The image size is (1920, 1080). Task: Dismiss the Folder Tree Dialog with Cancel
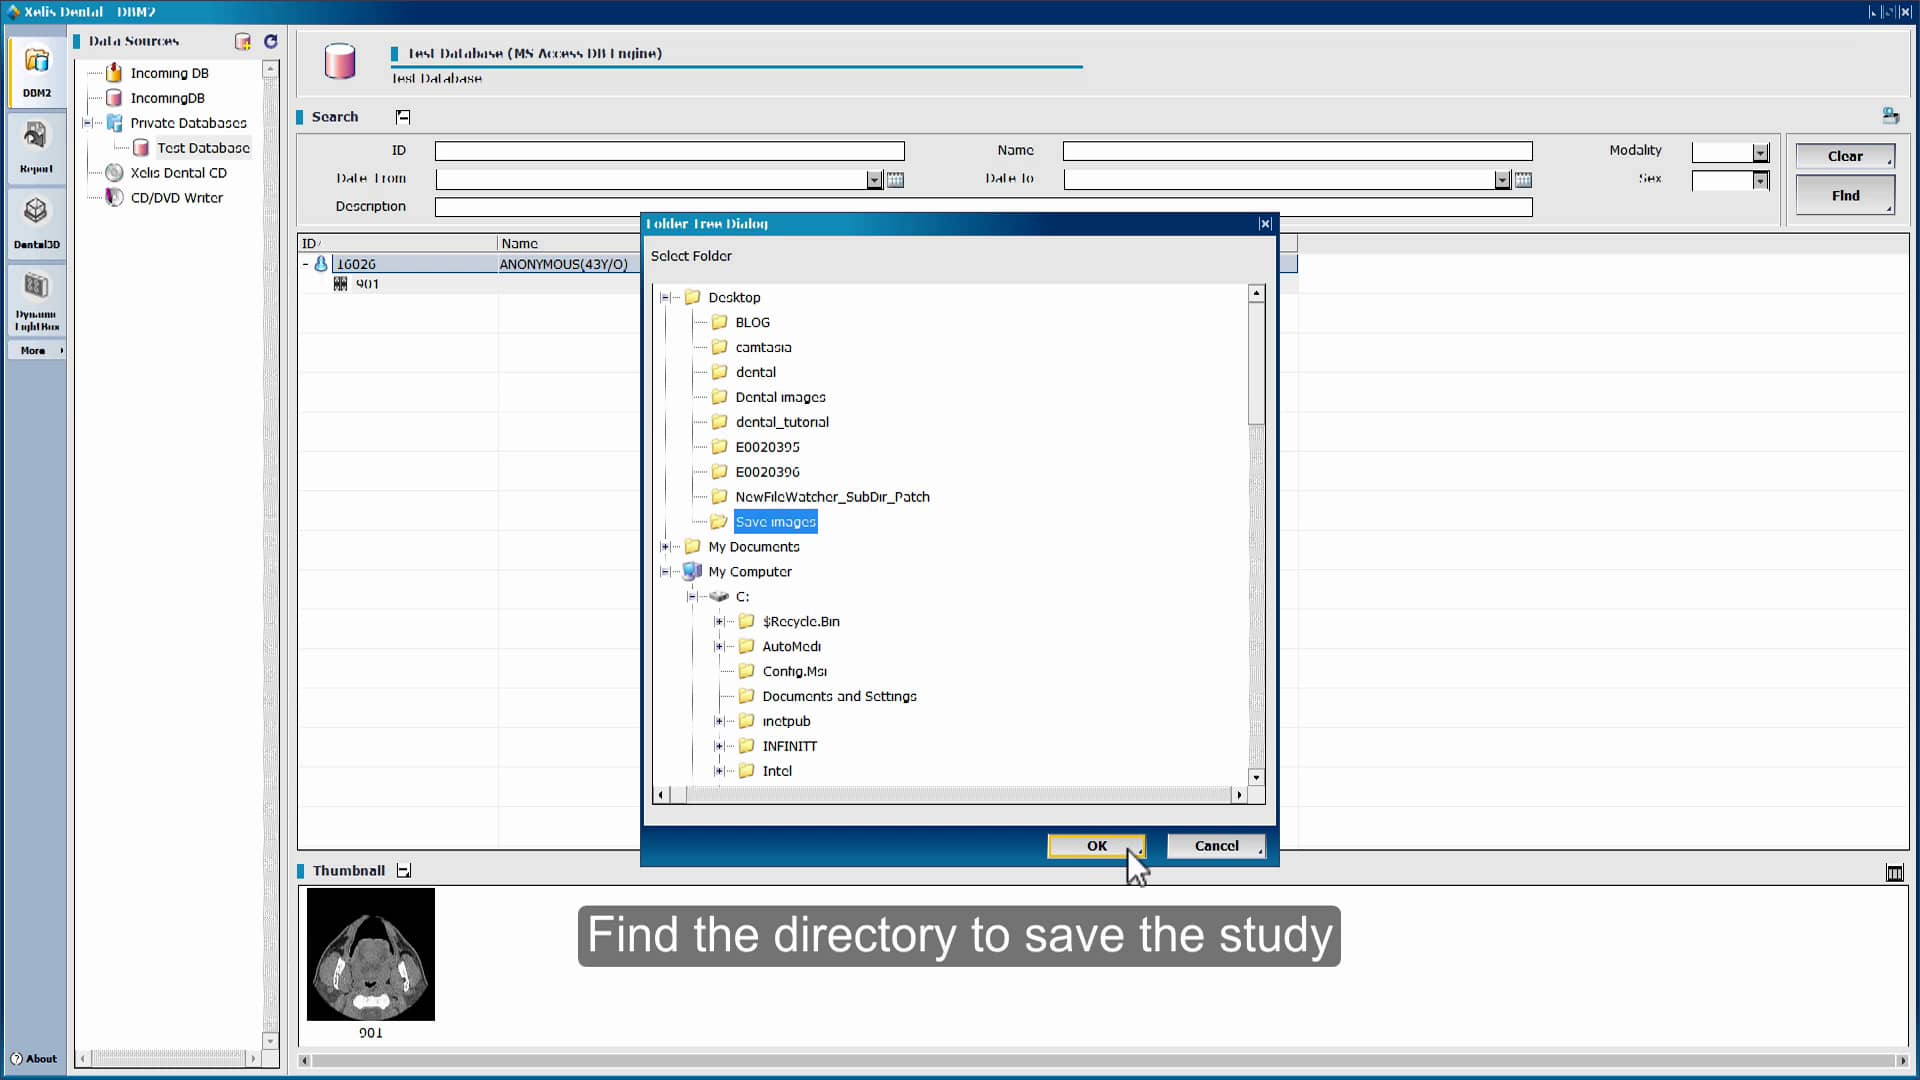(x=1216, y=845)
